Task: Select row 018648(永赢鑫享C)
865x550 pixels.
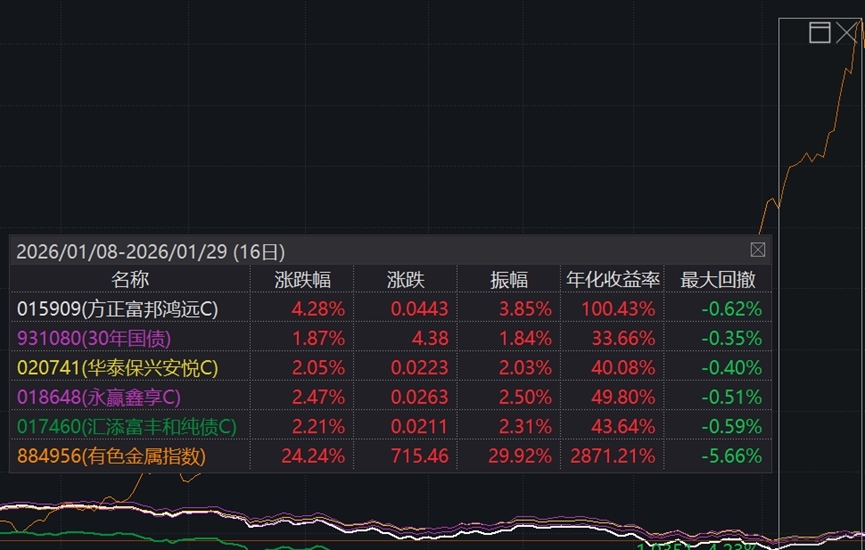Action: (x=391, y=397)
